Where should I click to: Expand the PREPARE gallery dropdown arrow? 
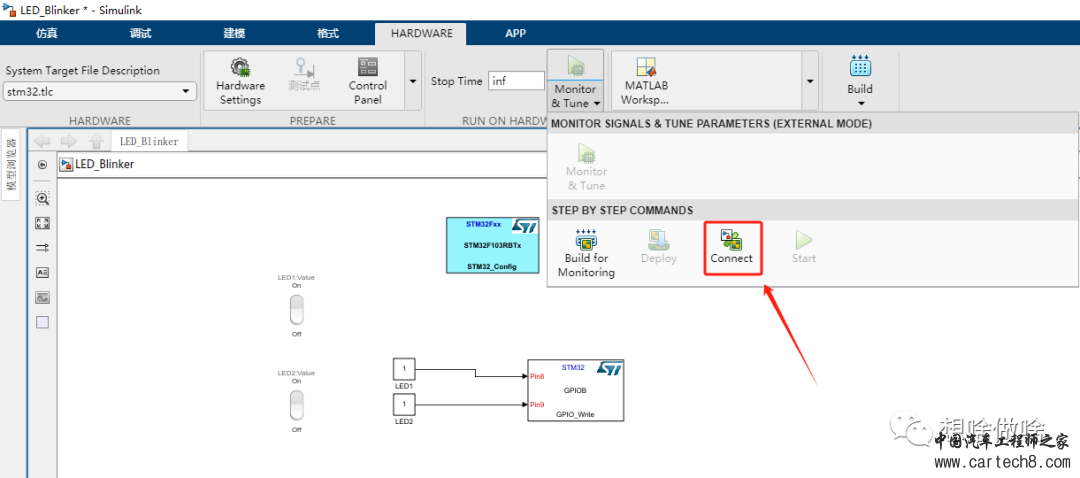point(413,81)
